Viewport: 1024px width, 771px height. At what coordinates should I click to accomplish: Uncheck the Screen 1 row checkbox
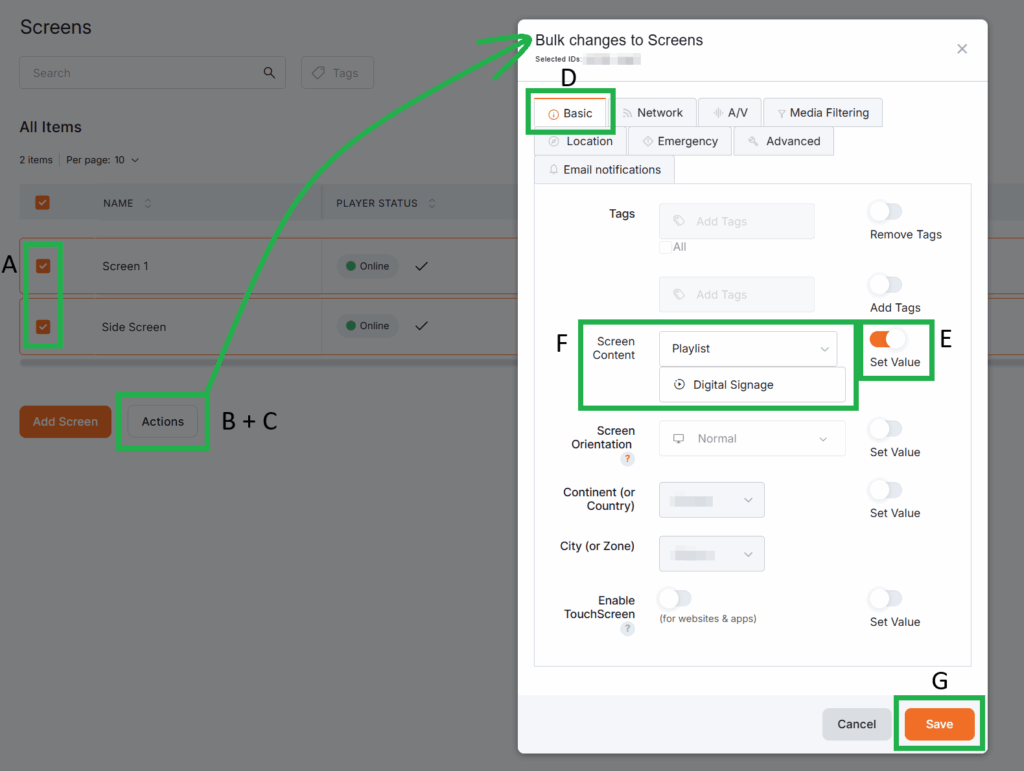click(x=43, y=266)
